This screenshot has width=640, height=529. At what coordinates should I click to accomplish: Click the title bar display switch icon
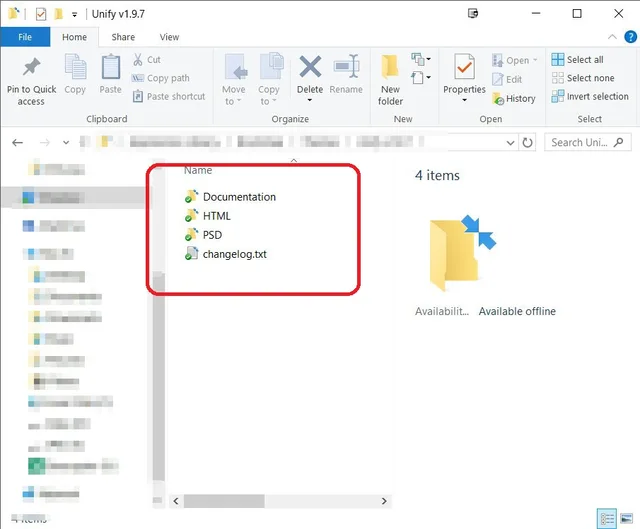pos(473,14)
